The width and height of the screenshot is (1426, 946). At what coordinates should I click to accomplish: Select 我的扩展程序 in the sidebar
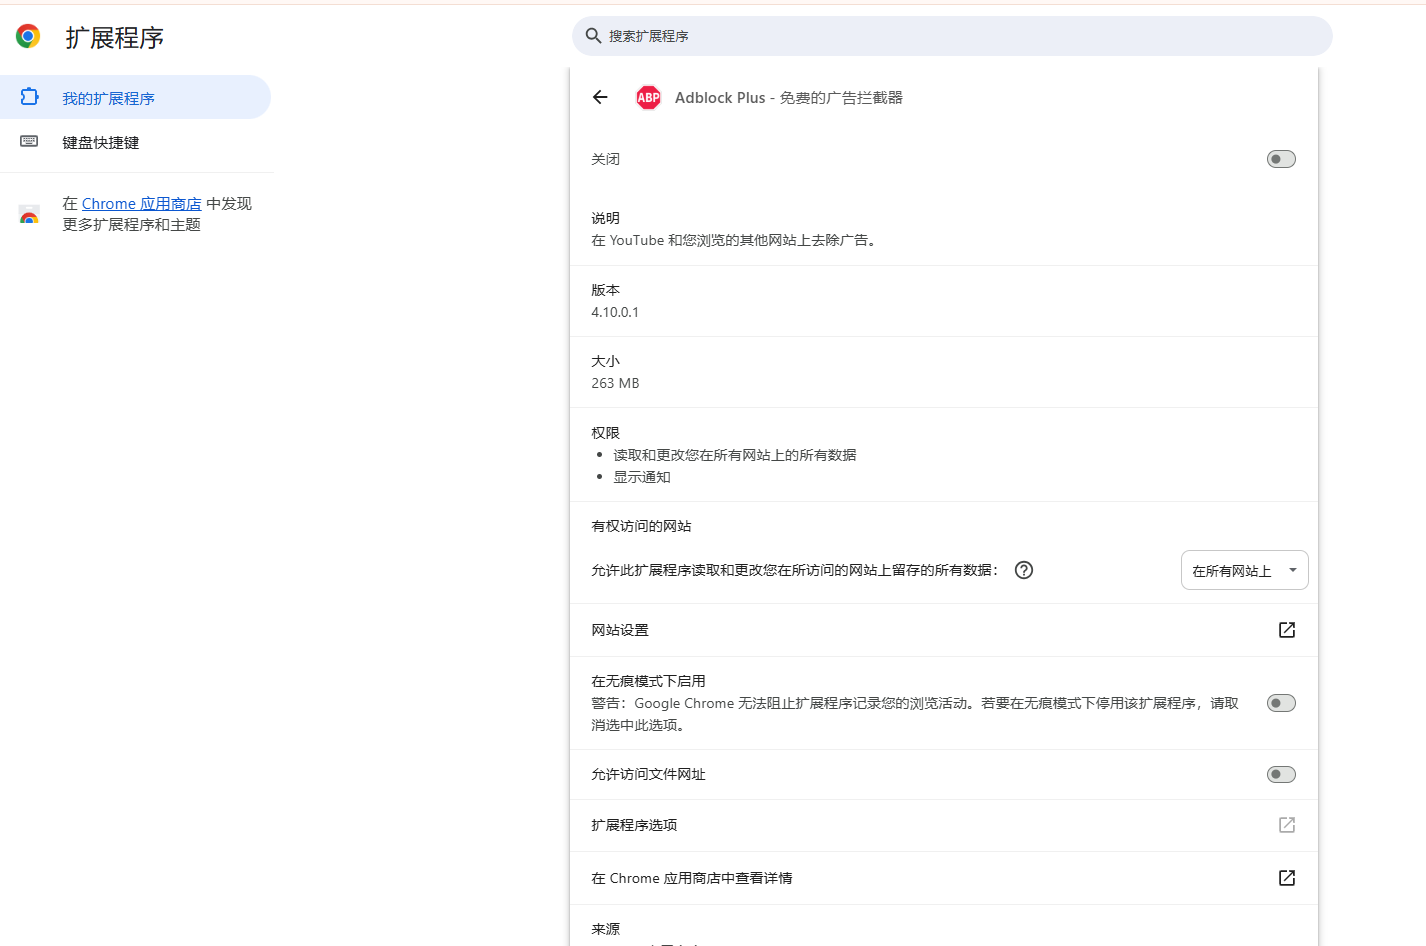135,97
